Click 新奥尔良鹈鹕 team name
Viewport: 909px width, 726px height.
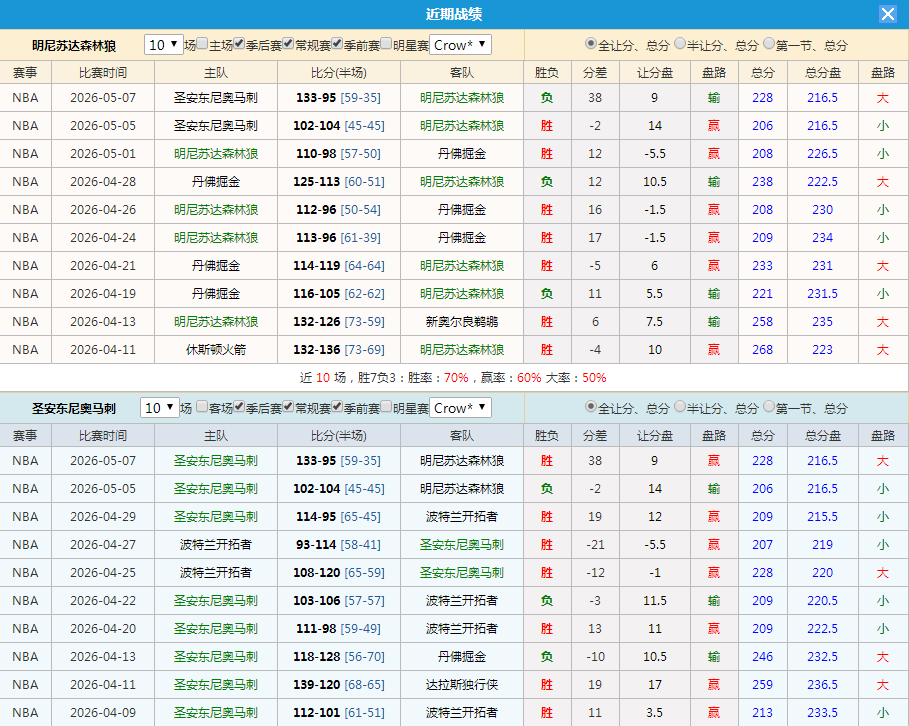(461, 322)
